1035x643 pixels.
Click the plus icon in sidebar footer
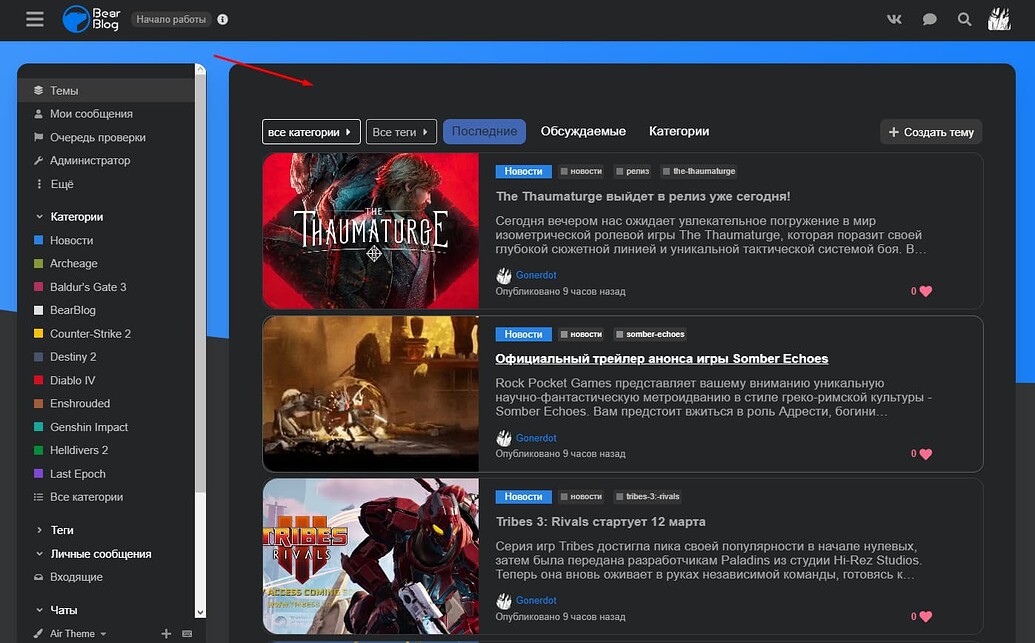(167, 633)
